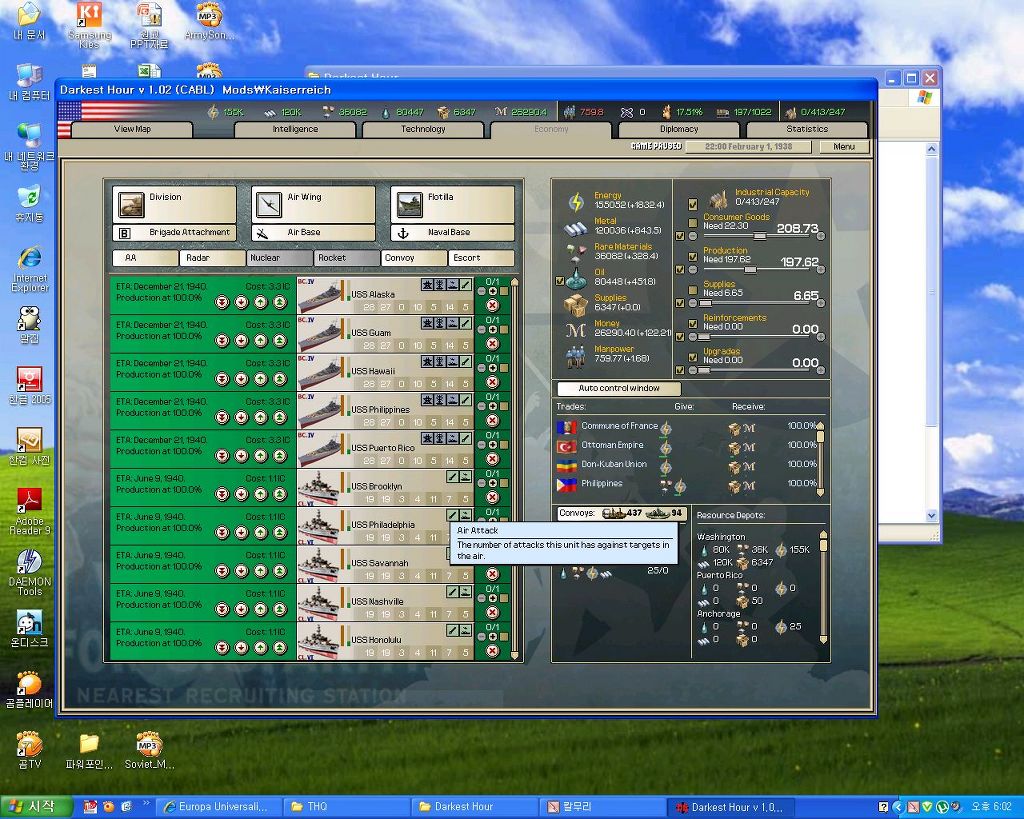Click the Supplies crates icon

click(575, 304)
